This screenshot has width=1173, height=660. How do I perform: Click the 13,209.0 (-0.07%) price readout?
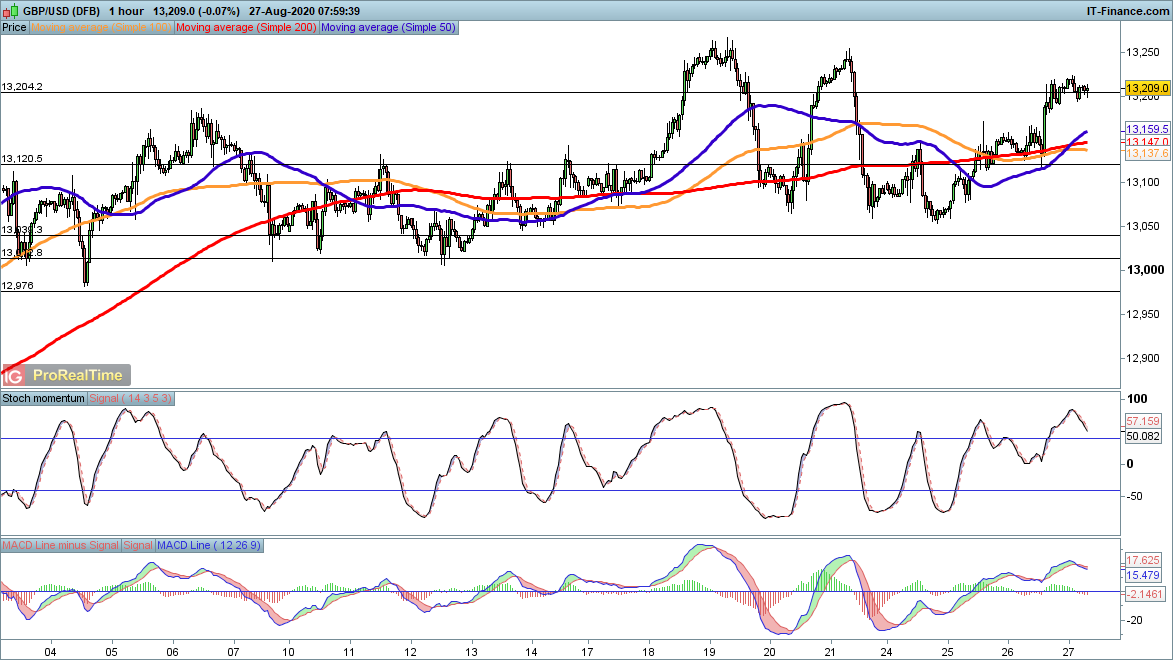pyautogui.click(x=196, y=11)
